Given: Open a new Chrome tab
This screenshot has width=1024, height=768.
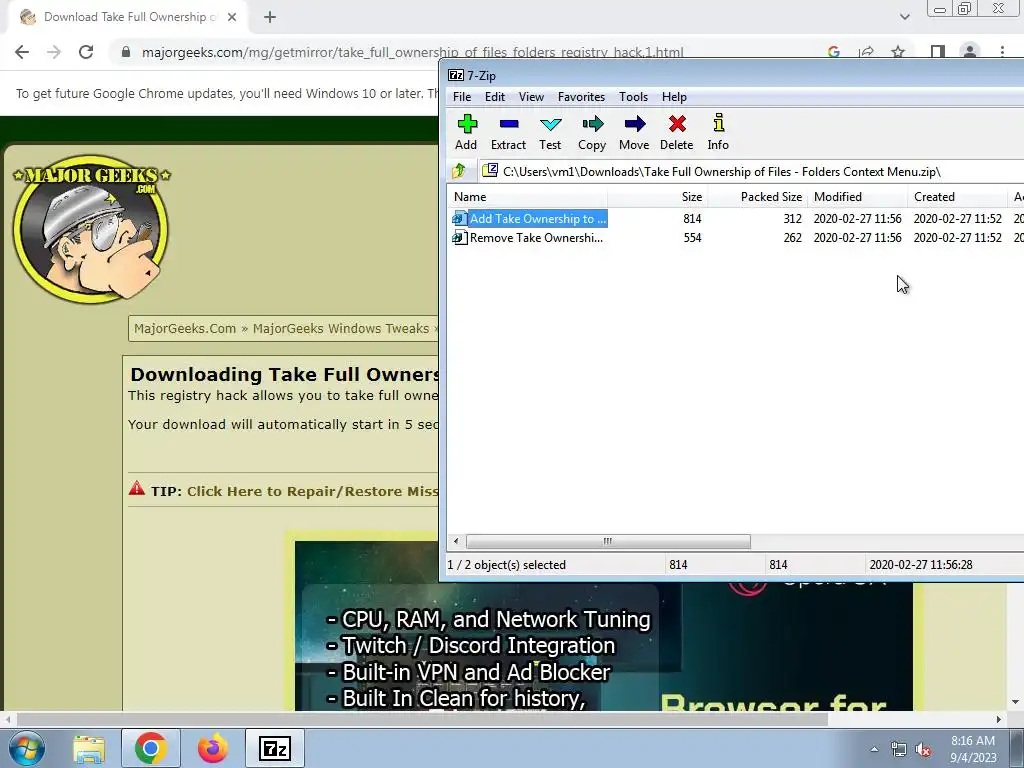Looking at the screenshot, I should point(270,18).
